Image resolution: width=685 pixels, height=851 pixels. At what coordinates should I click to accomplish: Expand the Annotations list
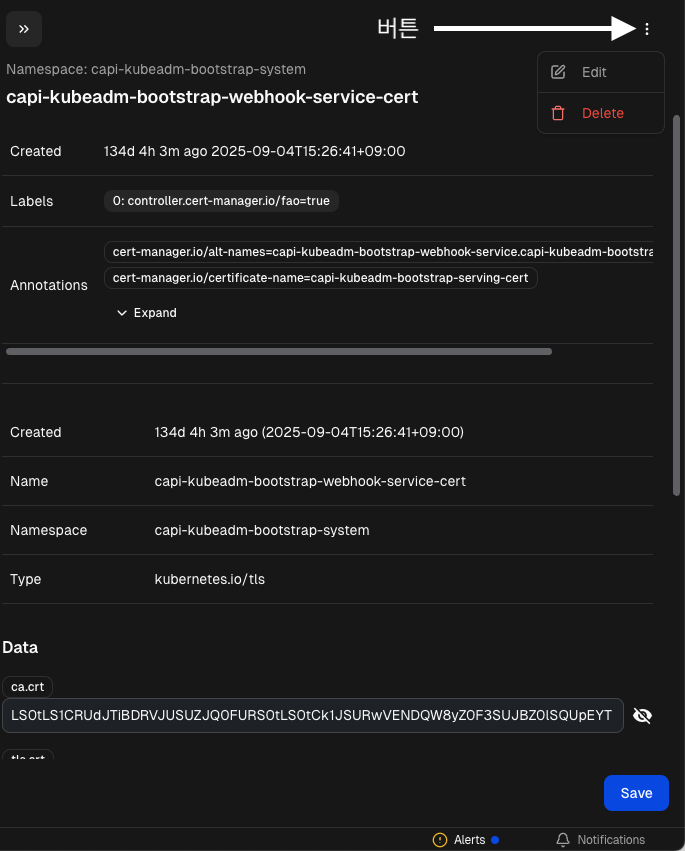click(x=146, y=313)
